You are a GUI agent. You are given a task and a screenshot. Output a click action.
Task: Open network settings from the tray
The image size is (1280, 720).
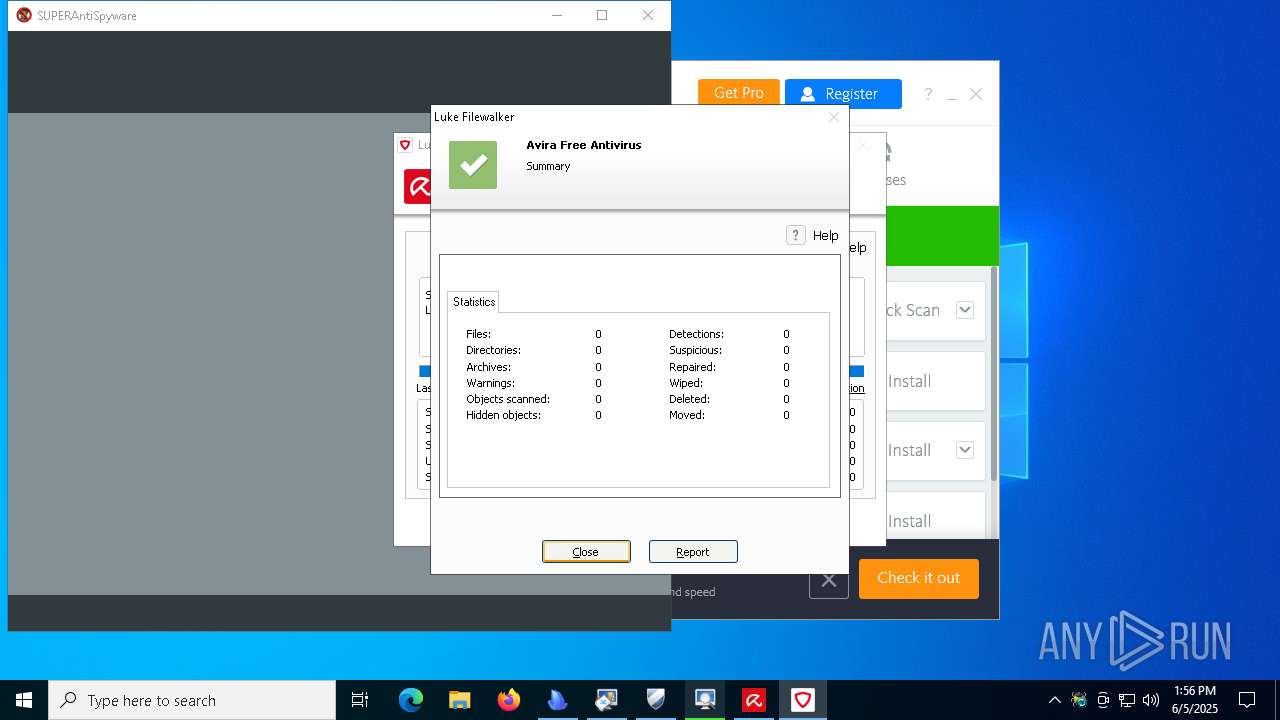(x=1127, y=700)
